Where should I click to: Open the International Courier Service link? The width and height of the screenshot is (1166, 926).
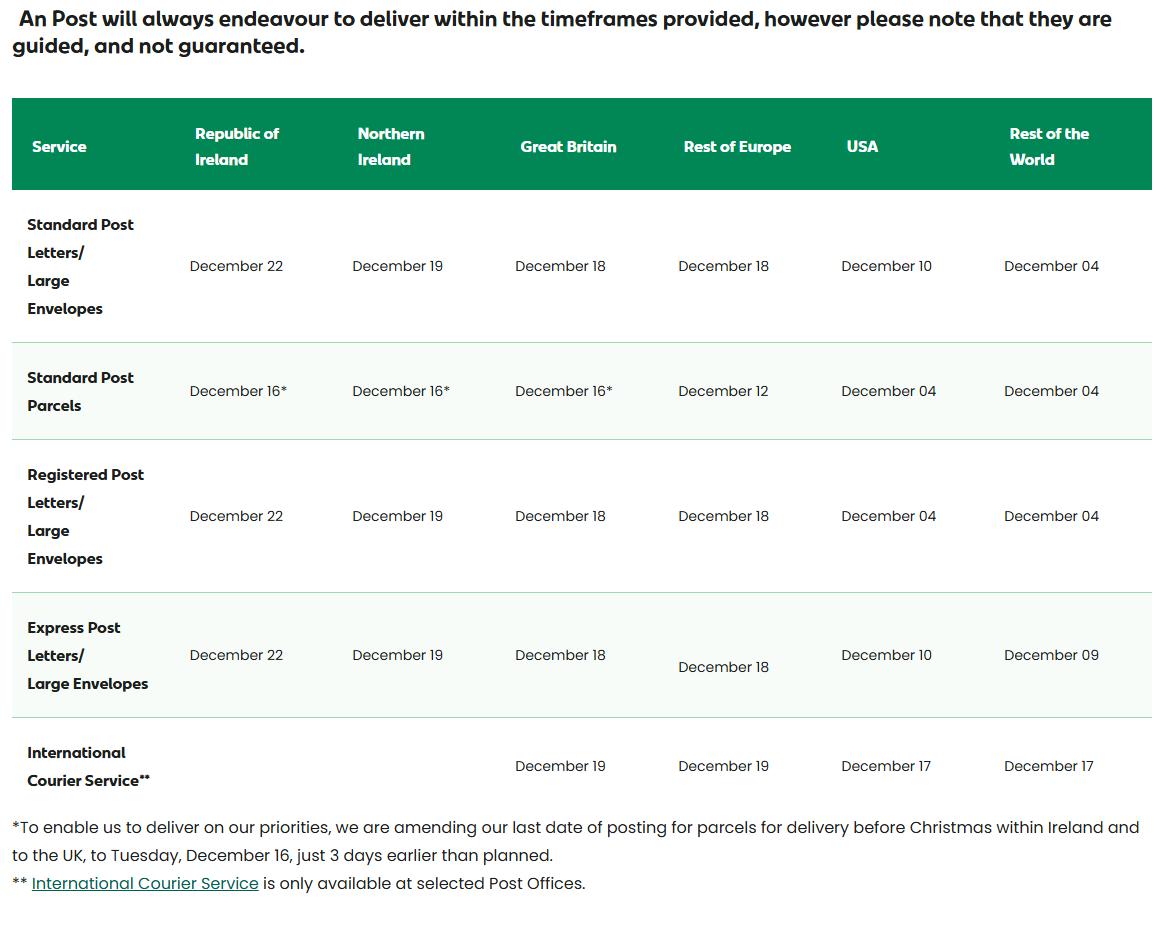pyautogui.click(x=145, y=884)
